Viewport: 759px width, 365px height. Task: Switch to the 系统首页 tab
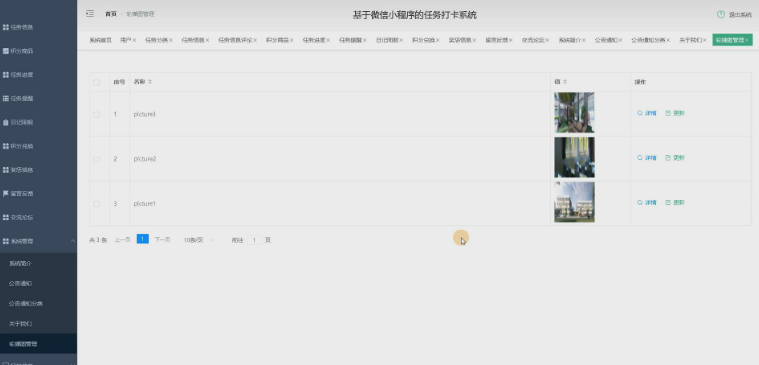point(101,40)
